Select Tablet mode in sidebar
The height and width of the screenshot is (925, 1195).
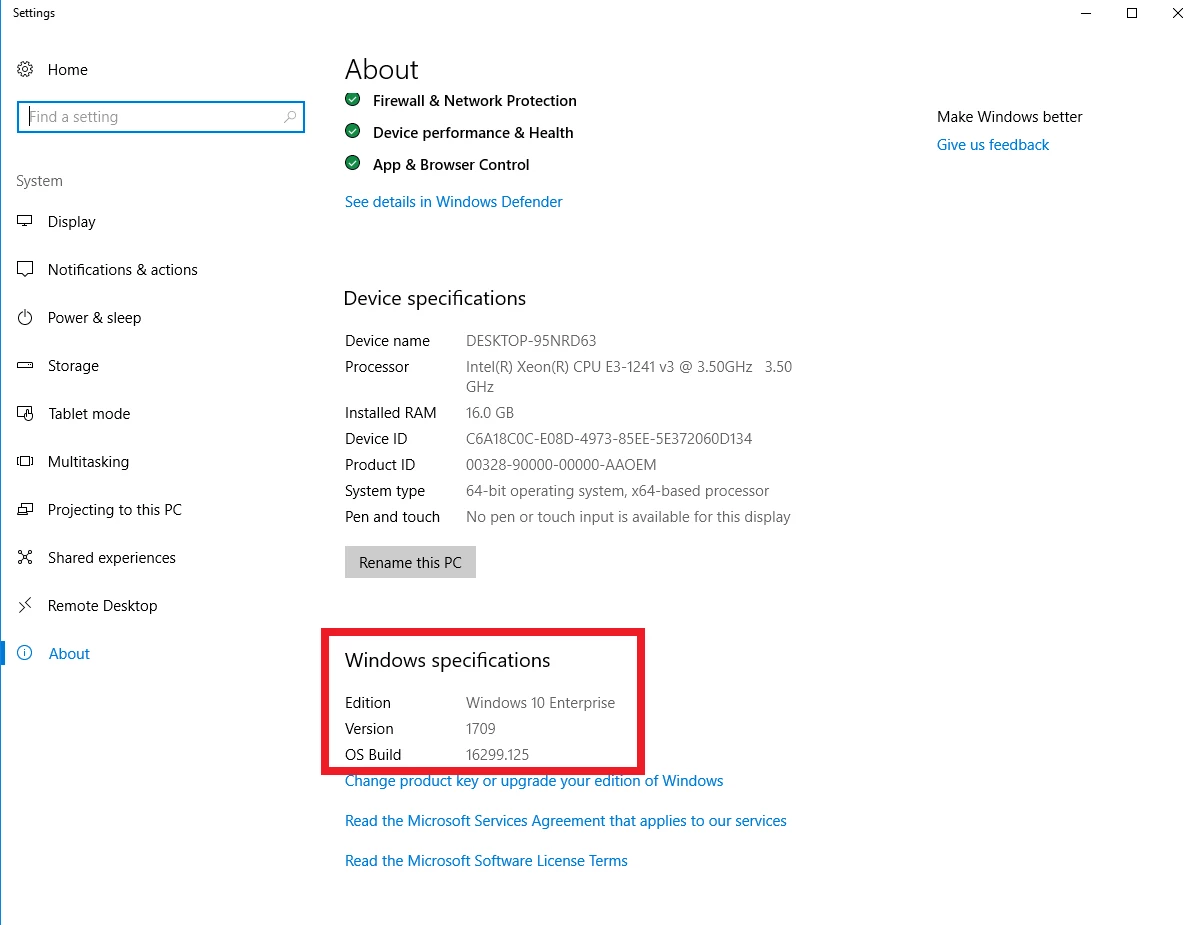pyautogui.click(x=89, y=414)
